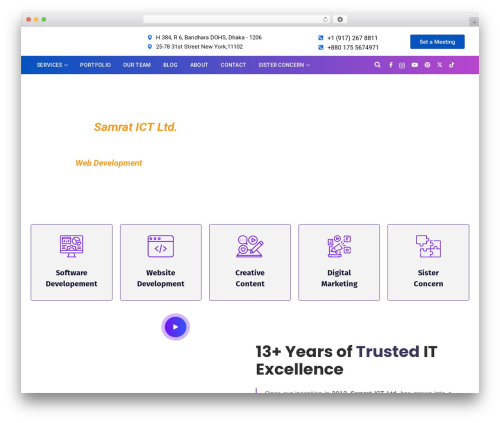The image size is (500, 423).
Task: Open the Facebook social icon
Action: coord(391,65)
